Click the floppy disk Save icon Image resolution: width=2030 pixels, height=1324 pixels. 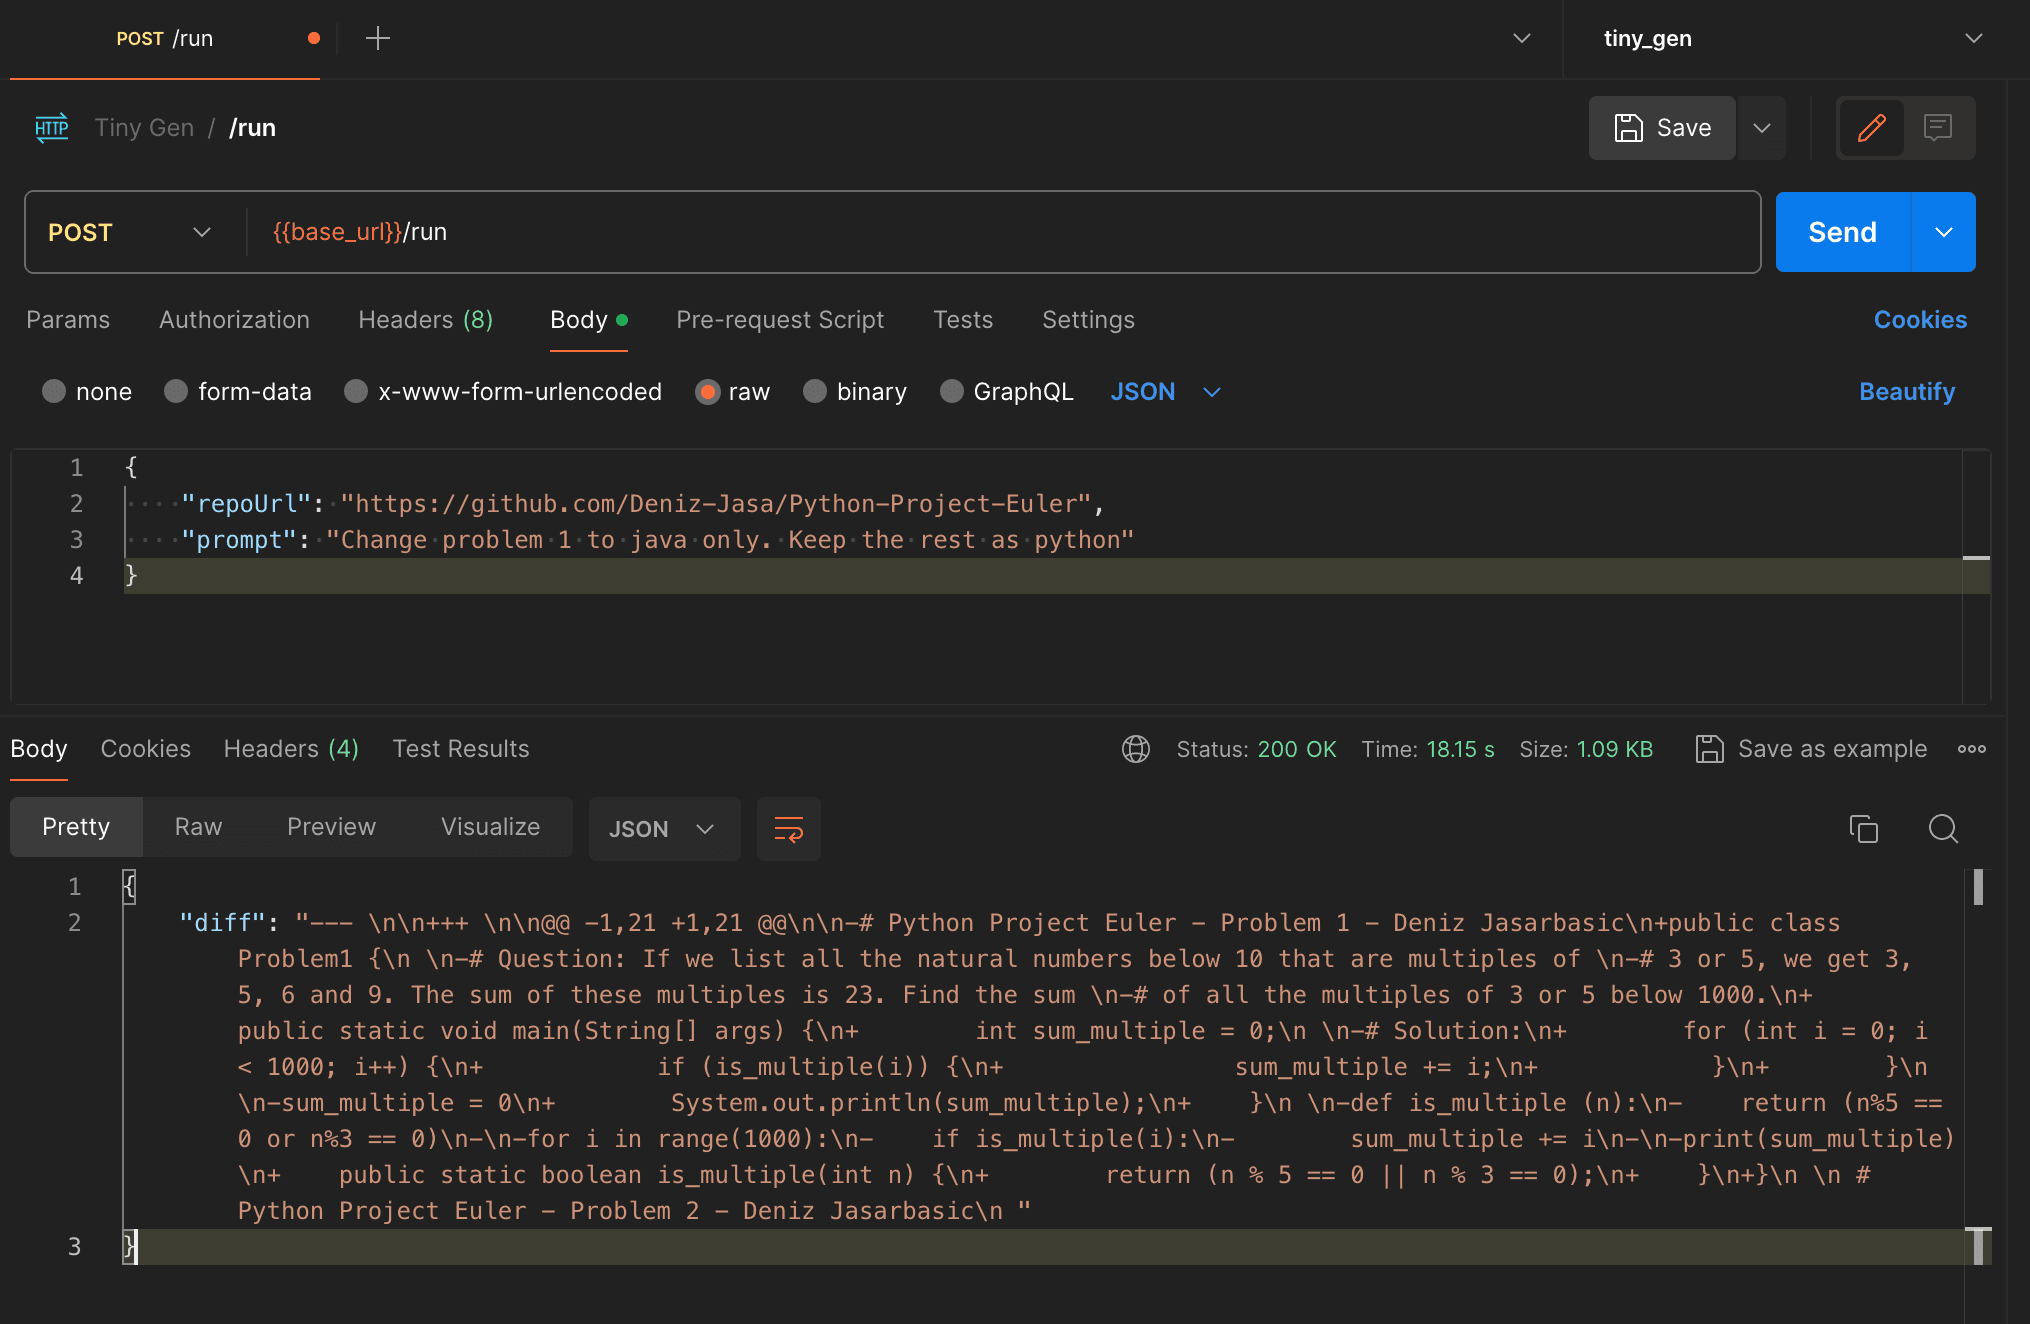pos(1628,128)
